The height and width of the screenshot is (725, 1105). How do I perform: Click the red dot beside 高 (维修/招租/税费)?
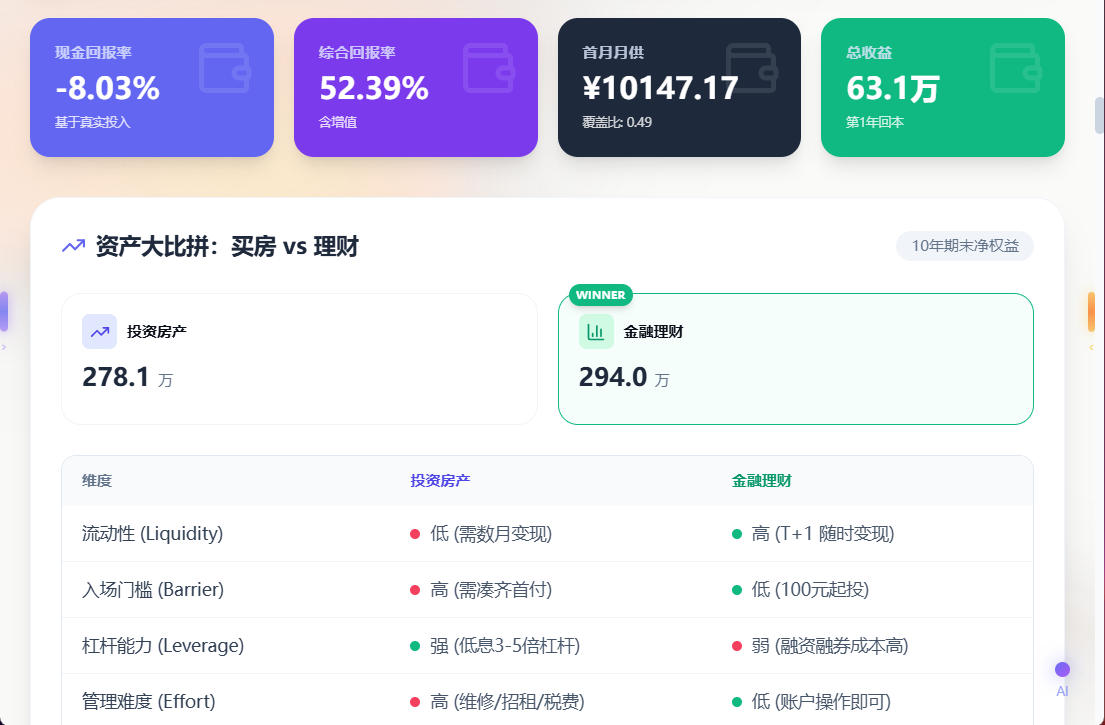pyautogui.click(x=415, y=702)
